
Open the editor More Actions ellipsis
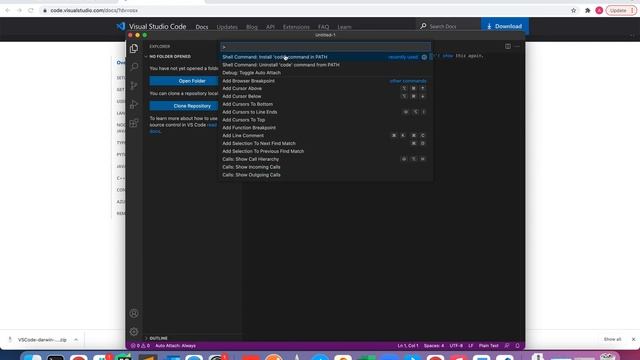[517, 47]
